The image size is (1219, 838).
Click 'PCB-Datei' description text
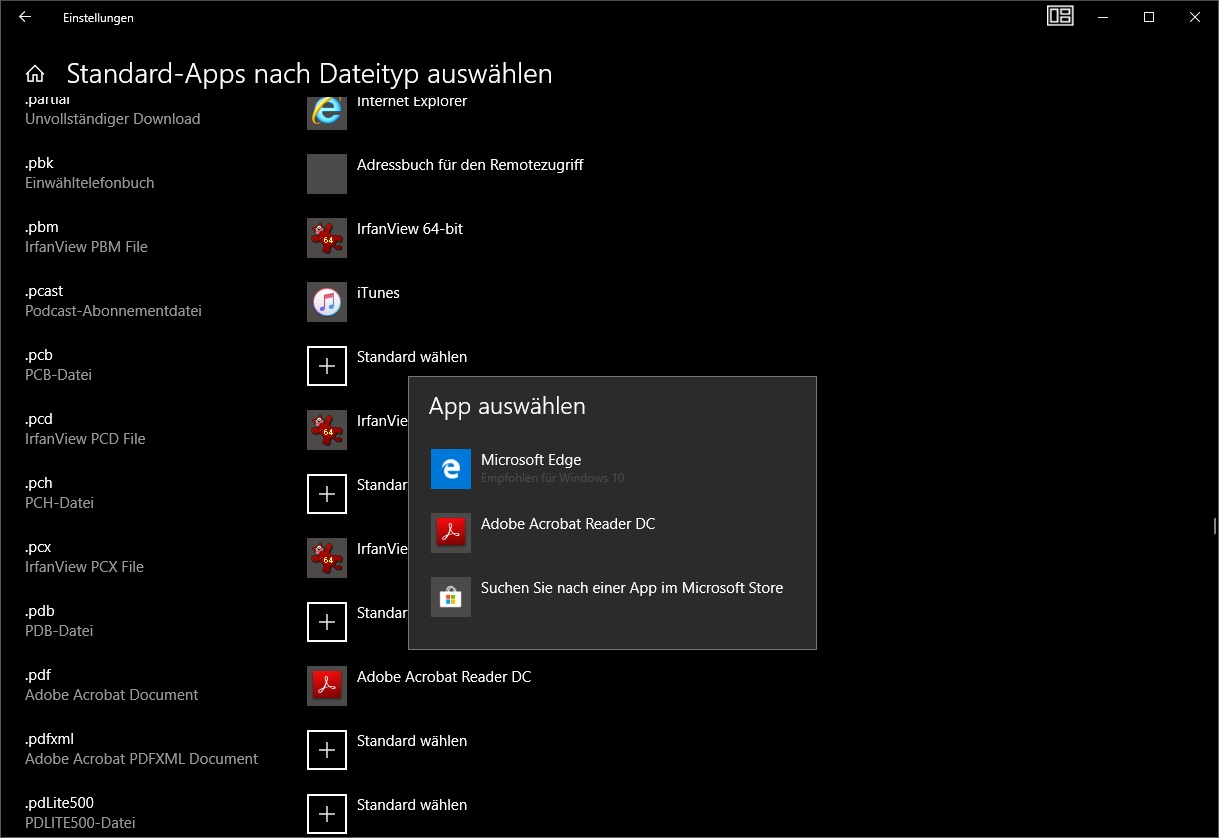[58, 375]
